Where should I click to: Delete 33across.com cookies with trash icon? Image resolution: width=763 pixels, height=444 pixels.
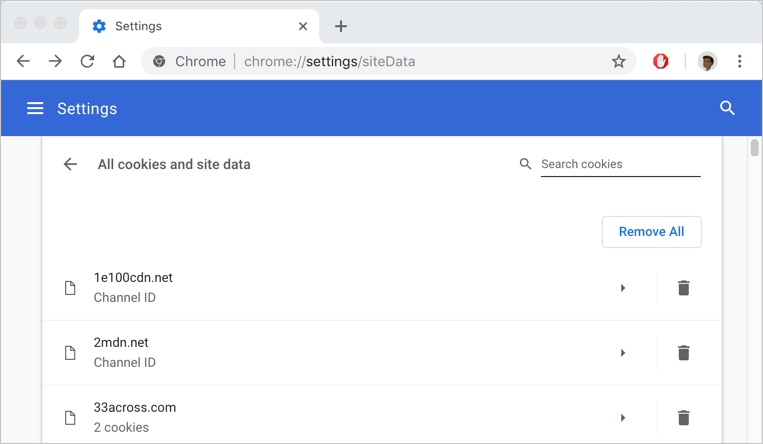tap(683, 418)
